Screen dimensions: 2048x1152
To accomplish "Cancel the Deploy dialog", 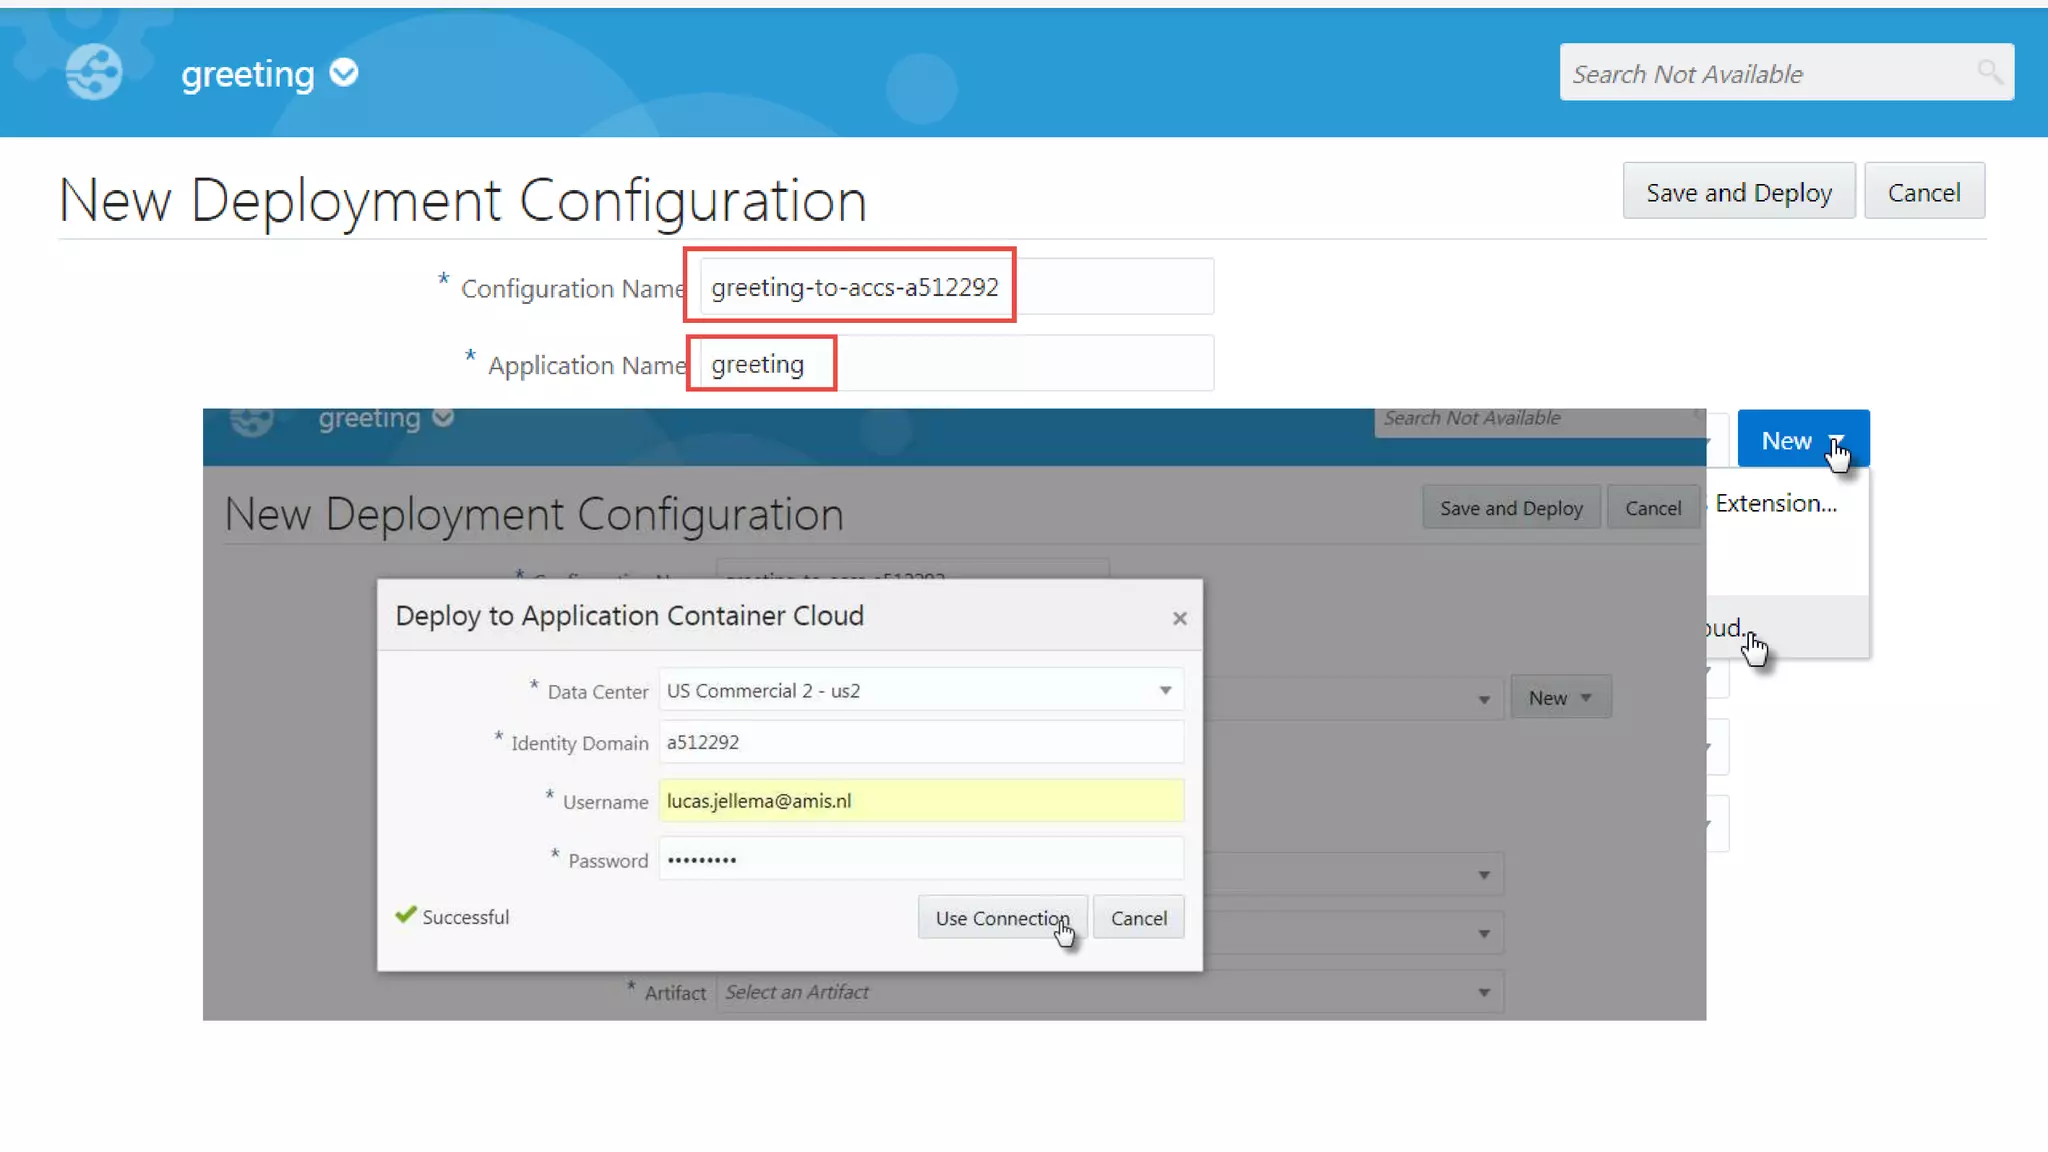I will [x=1138, y=918].
